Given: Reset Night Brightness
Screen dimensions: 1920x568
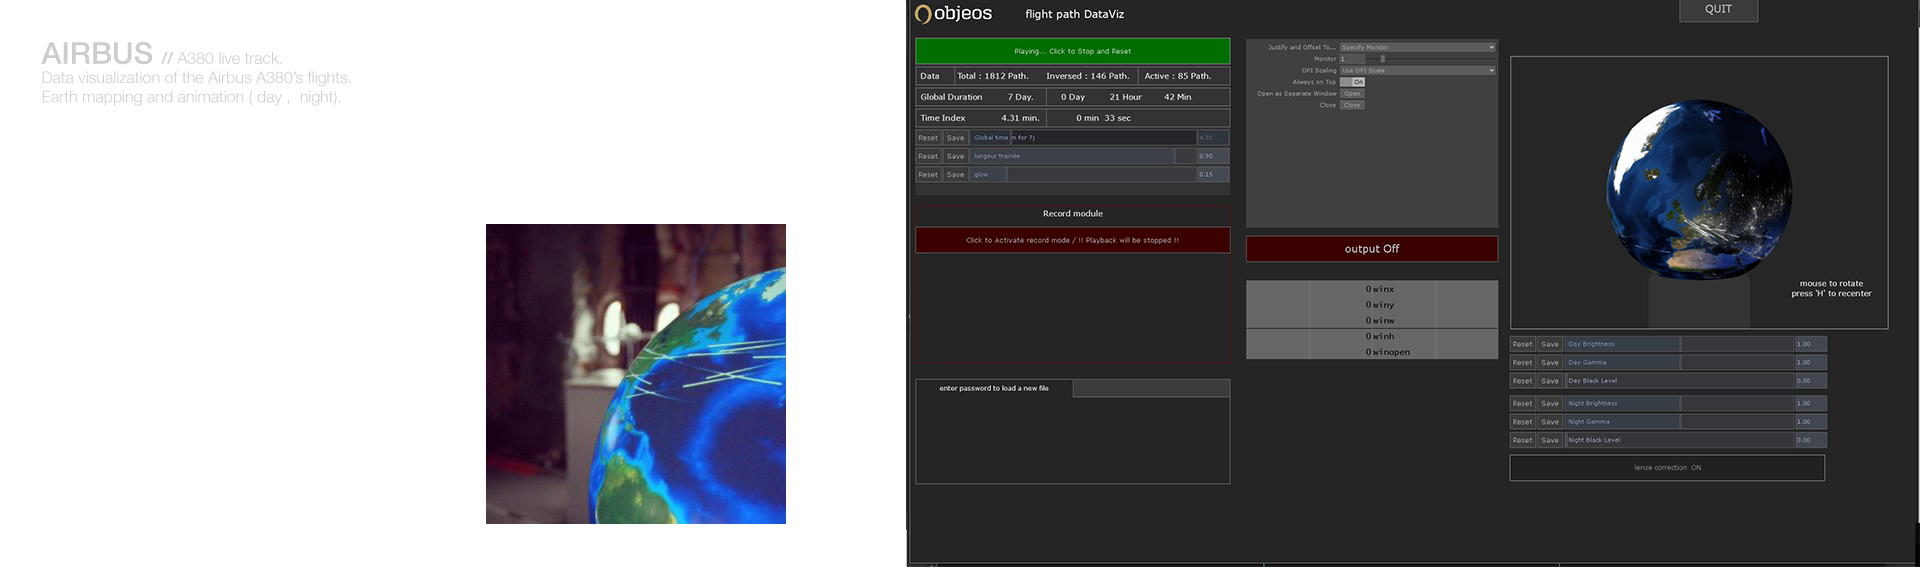Looking at the screenshot, I should (1522, 403).
